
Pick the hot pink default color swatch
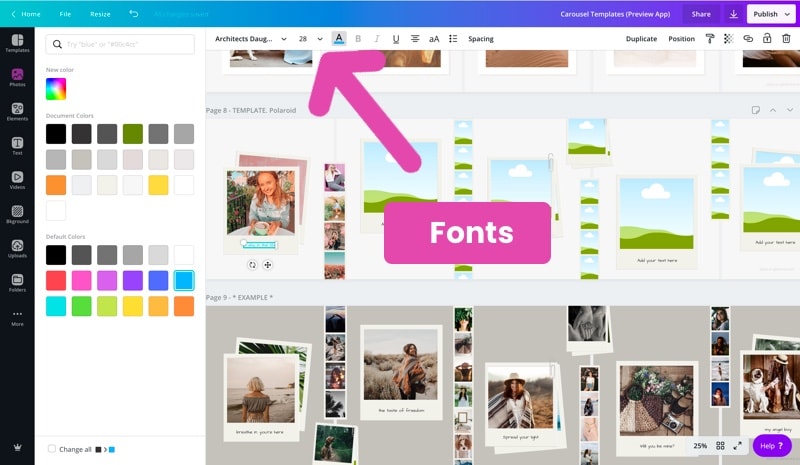click(x=81, y=280)
